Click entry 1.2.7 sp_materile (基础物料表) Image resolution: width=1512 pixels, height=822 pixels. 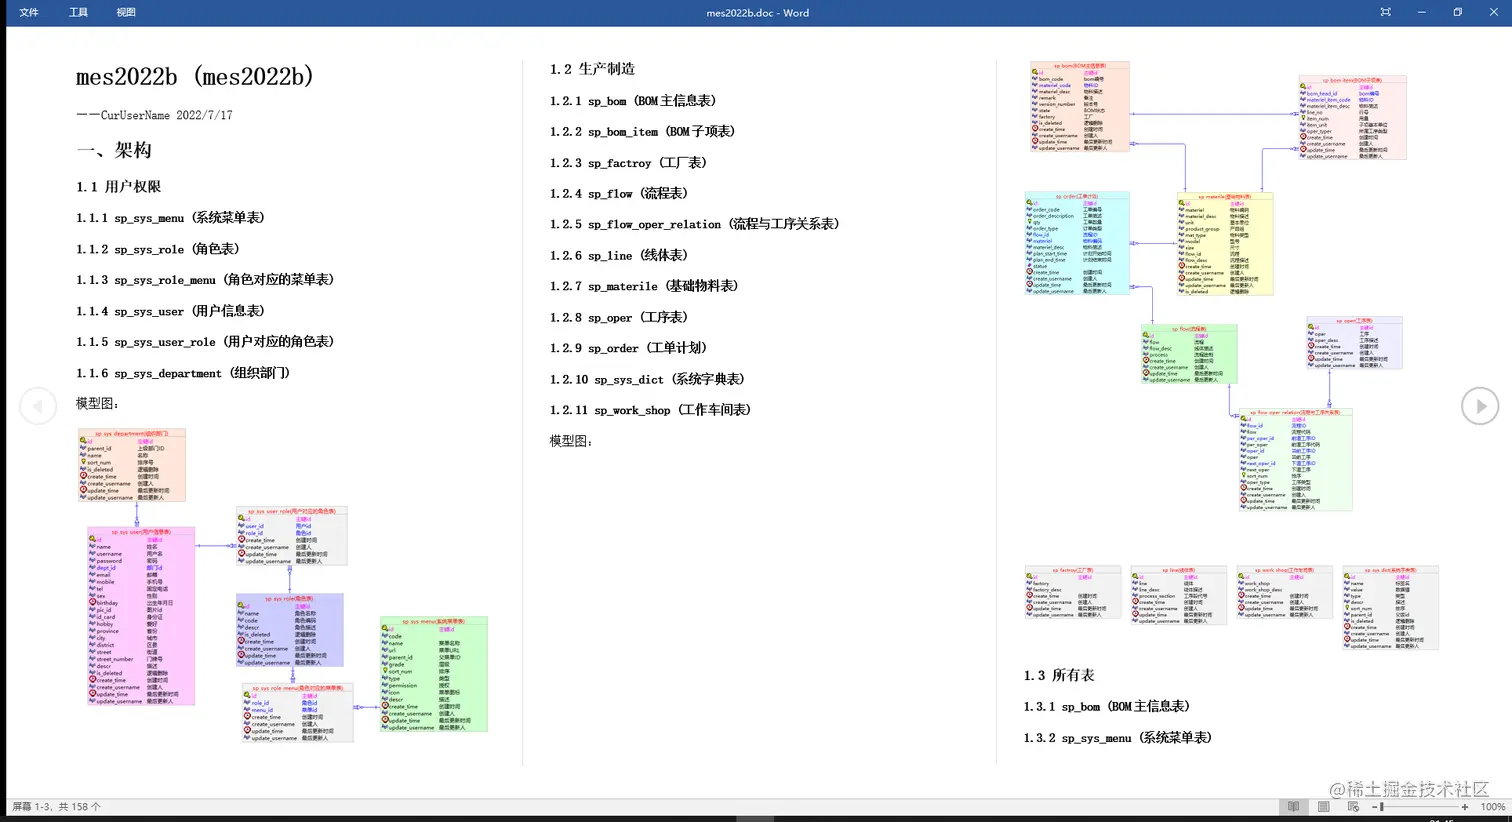click(x=644, y=287)
